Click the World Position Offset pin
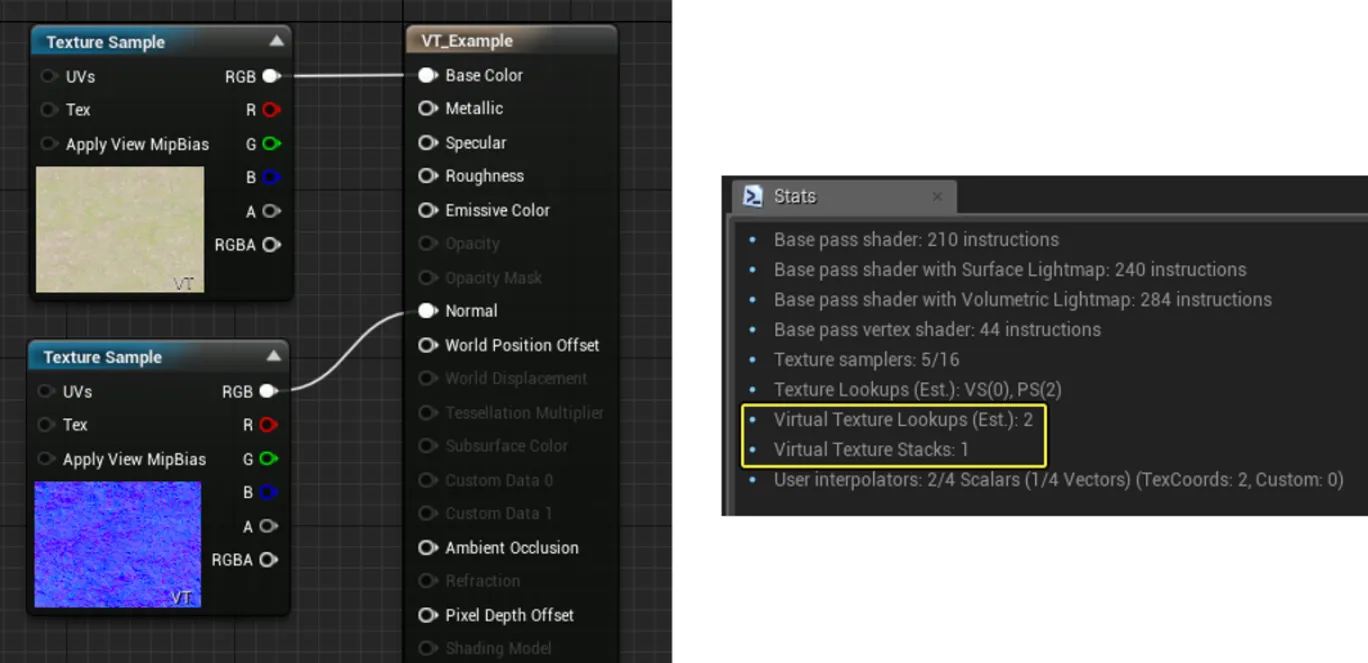The image size is (1368, 663). [x=428, y=345]
